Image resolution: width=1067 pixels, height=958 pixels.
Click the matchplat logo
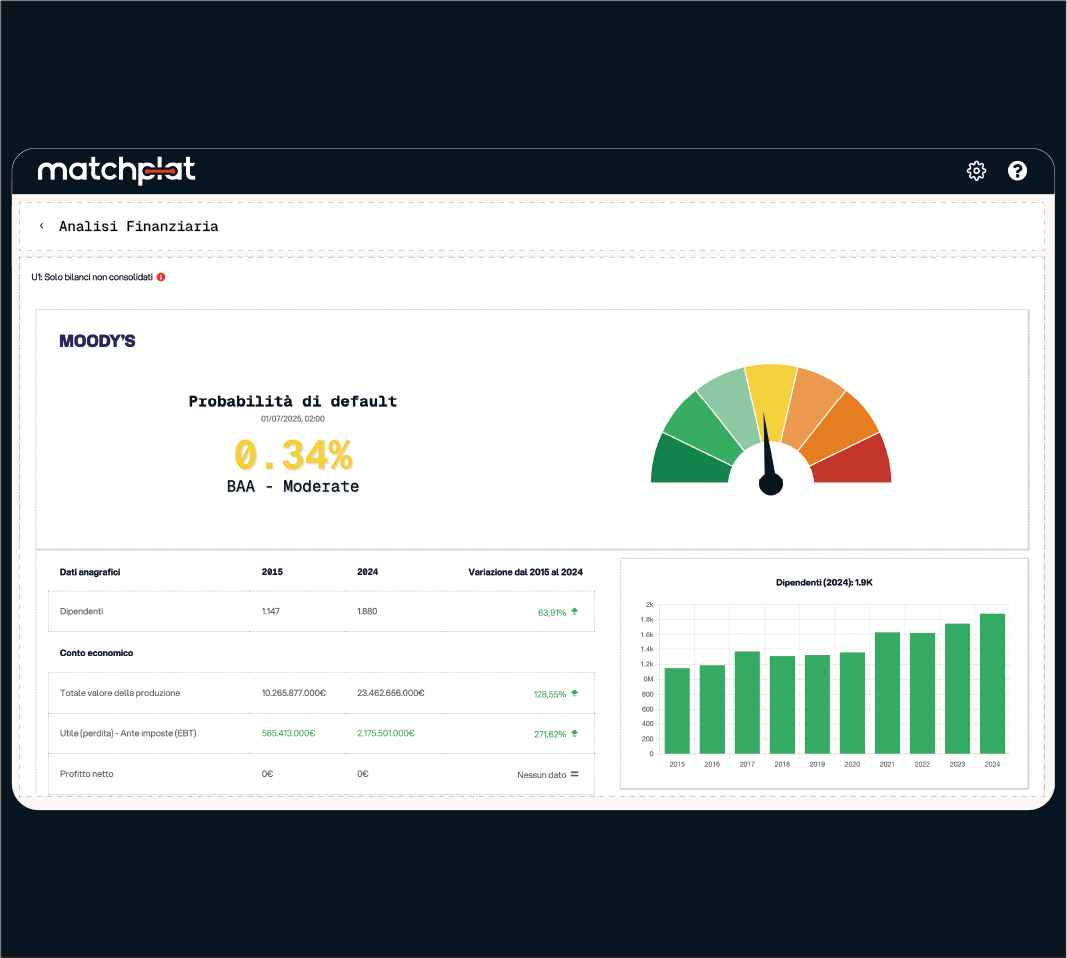pyautogui.click(x=116, y=171)
